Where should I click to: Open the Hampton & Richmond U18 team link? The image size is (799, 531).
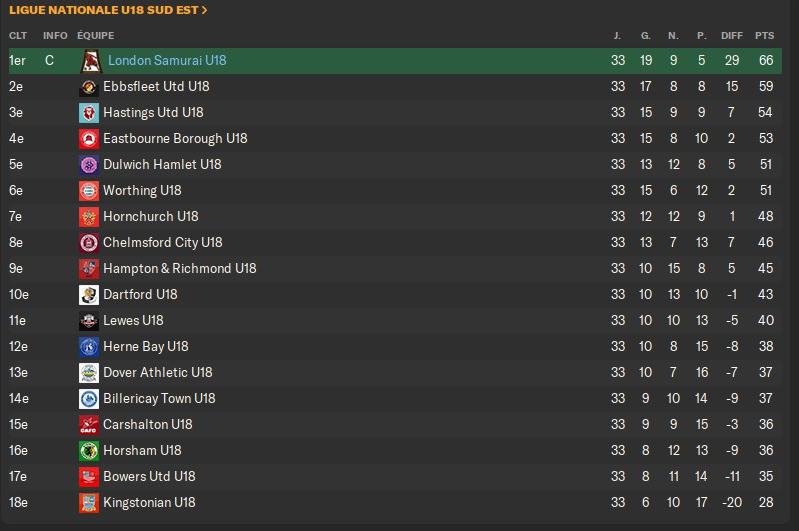(x=180, y=269)
